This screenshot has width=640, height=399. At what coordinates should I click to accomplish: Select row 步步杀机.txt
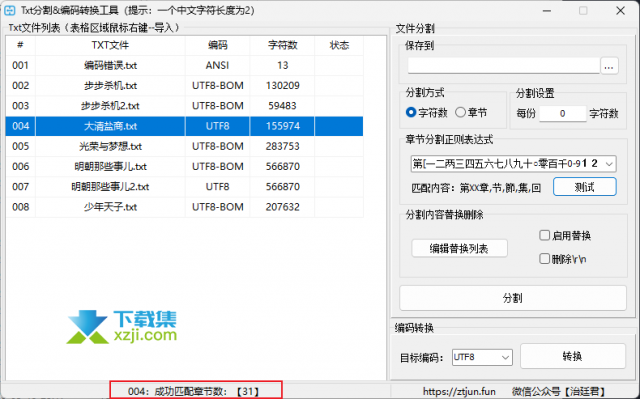tap(184, 86)
